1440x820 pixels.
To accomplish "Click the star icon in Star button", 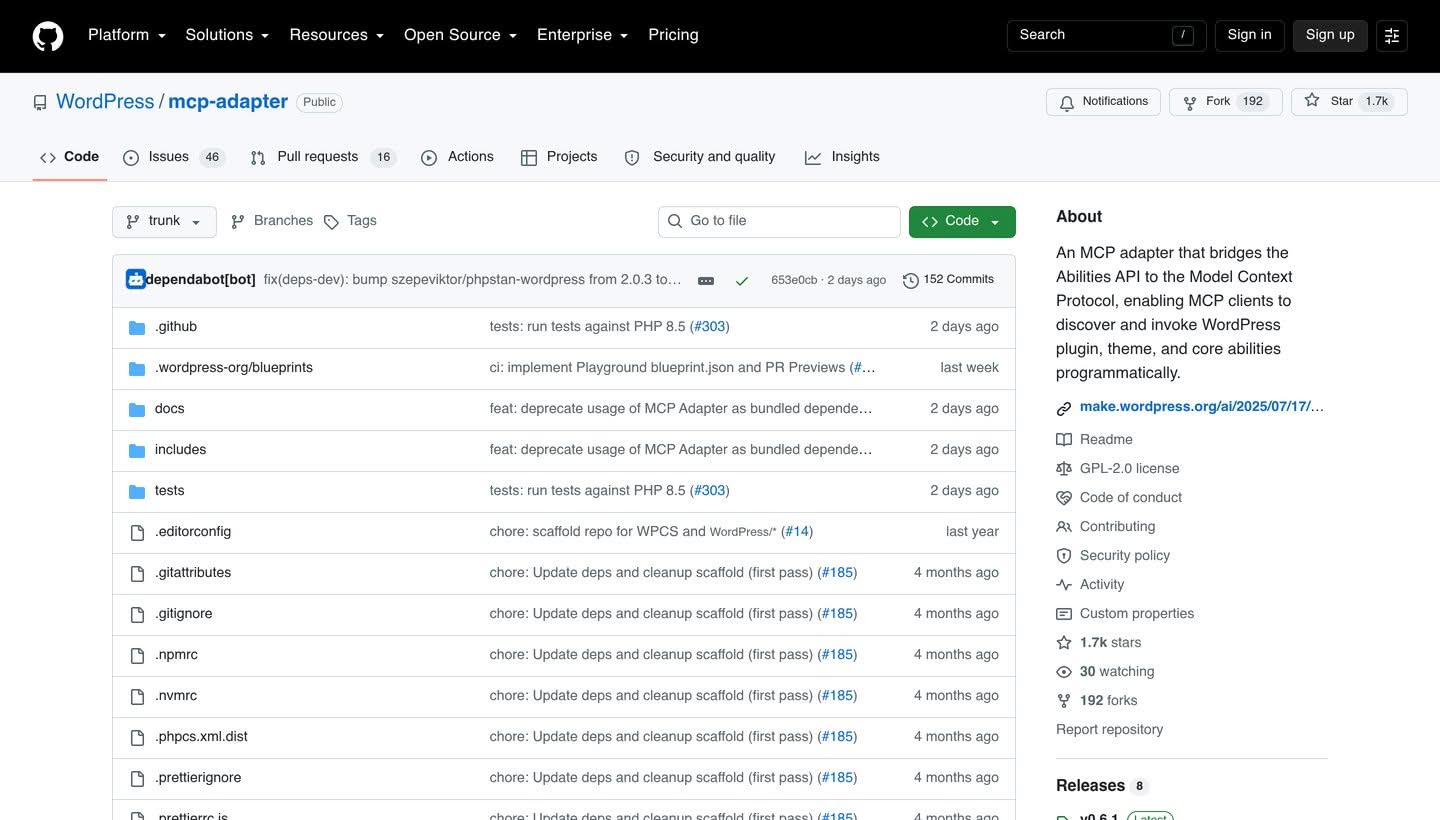I will (x=1312, y=101).
